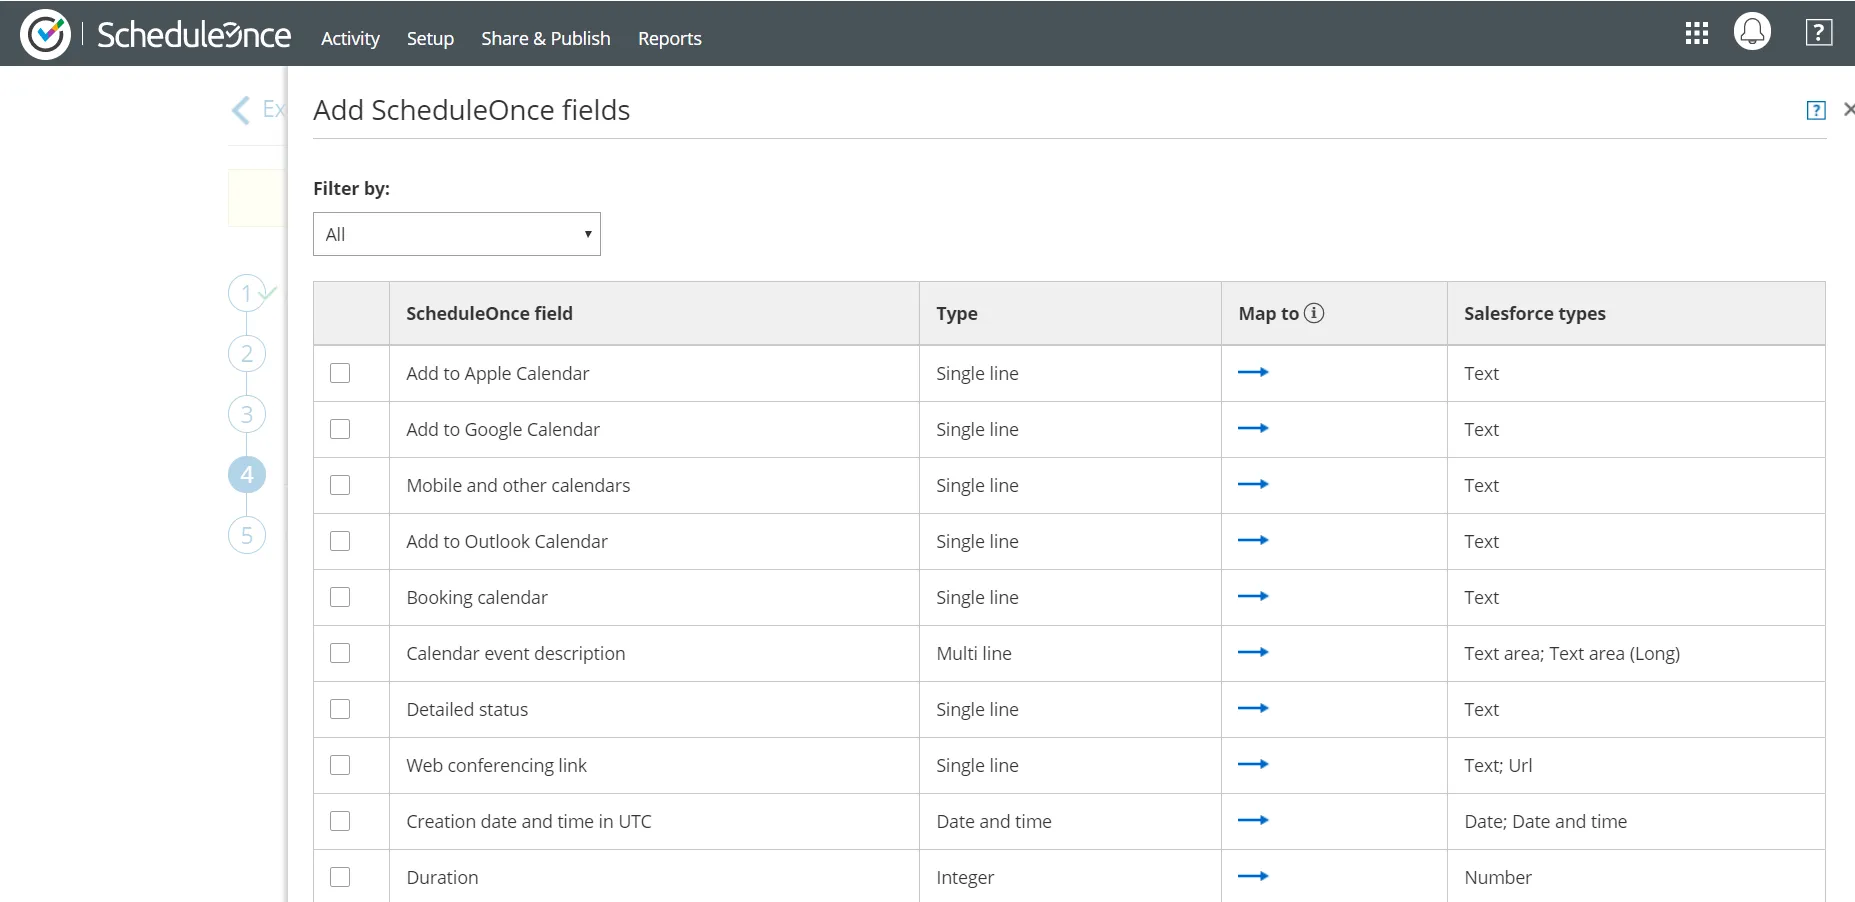Select the current wizard step 4

tap(247, 475)
